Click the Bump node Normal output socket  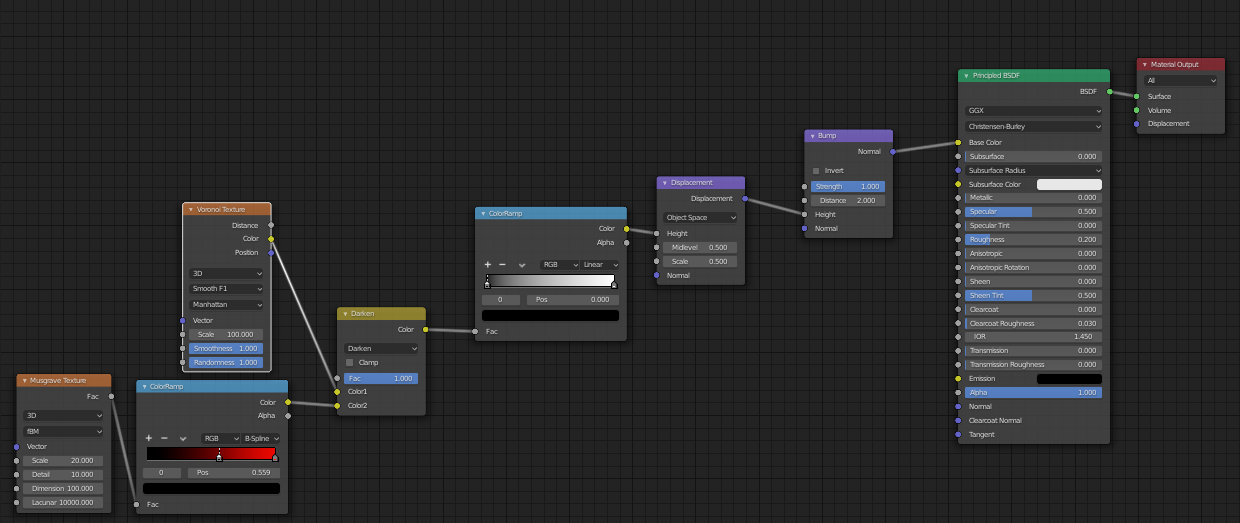tap(892, 151)
